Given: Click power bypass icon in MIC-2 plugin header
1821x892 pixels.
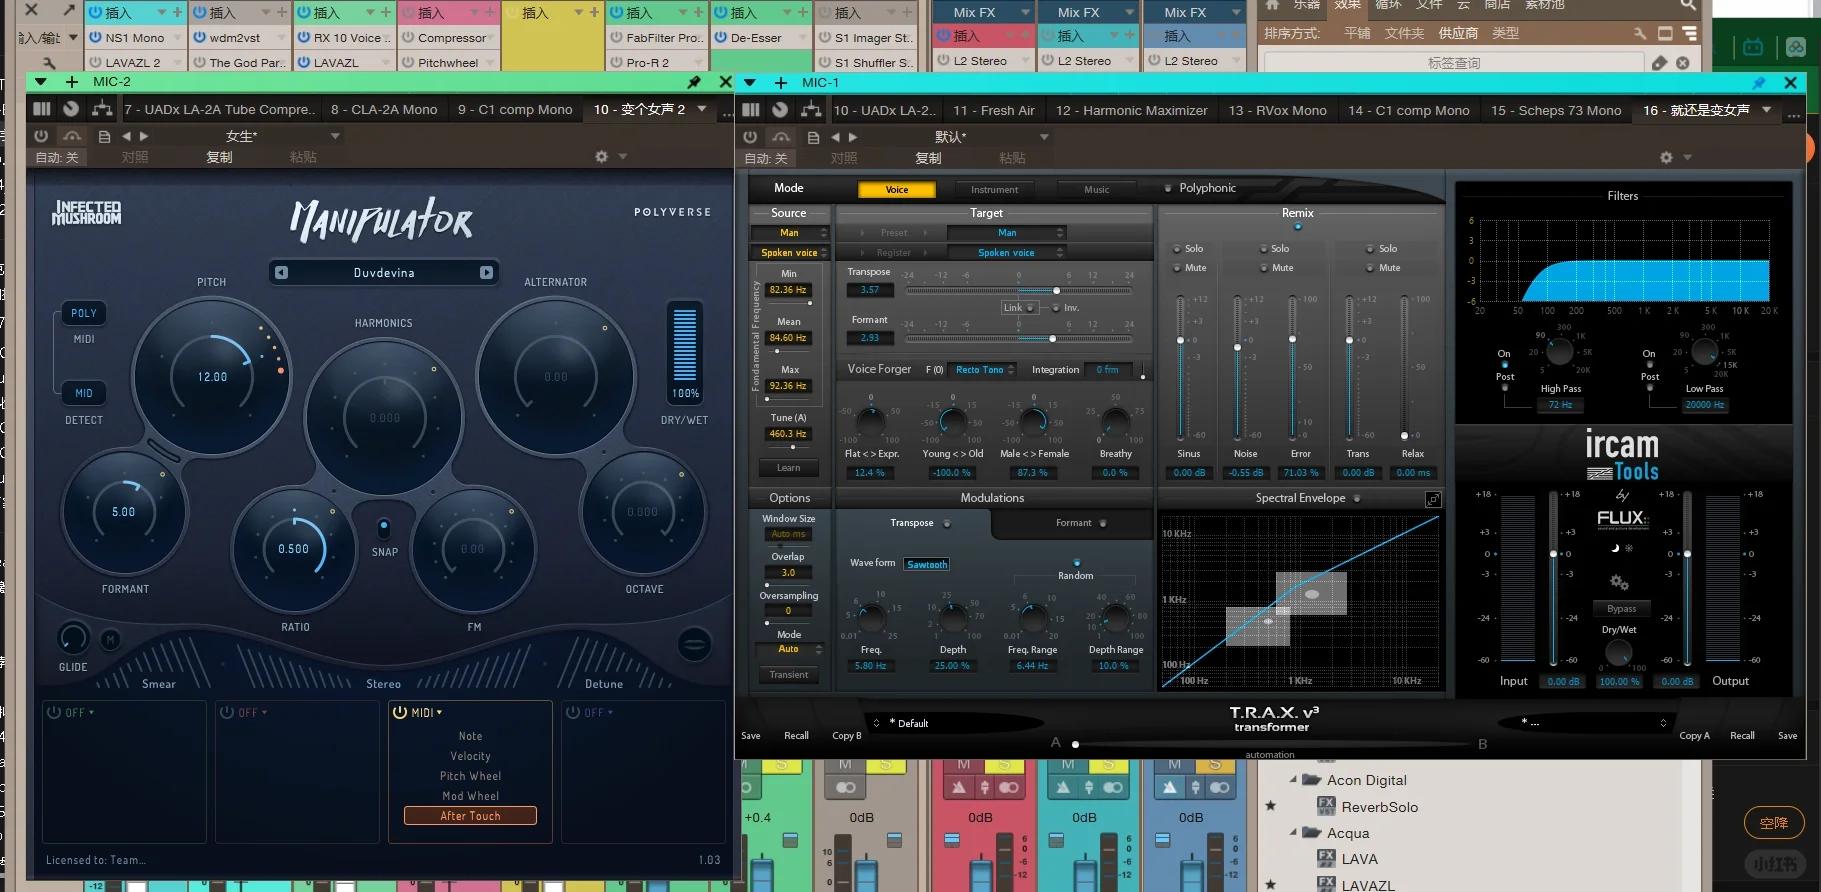Looking at the screenshot, I should [41, 136].
